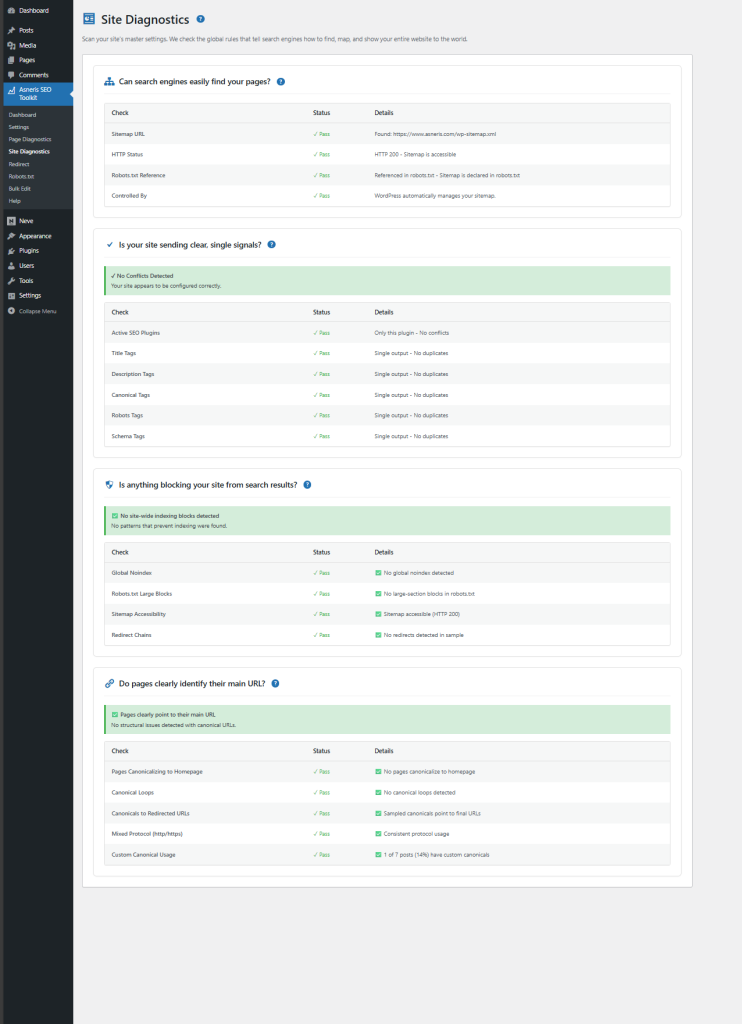Click No large-section blocks in robots.txt detail

point(425,594)
